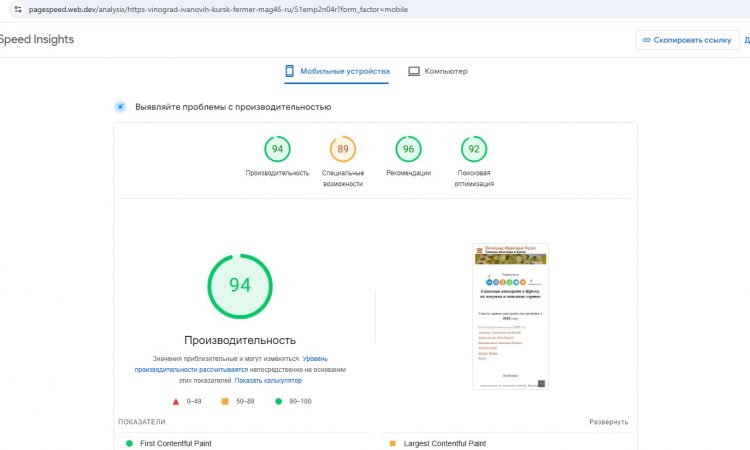Image resolution: width=750 pixels, height=450 pixels.
Task: Click the large Производительность heading
Action: 240,340
